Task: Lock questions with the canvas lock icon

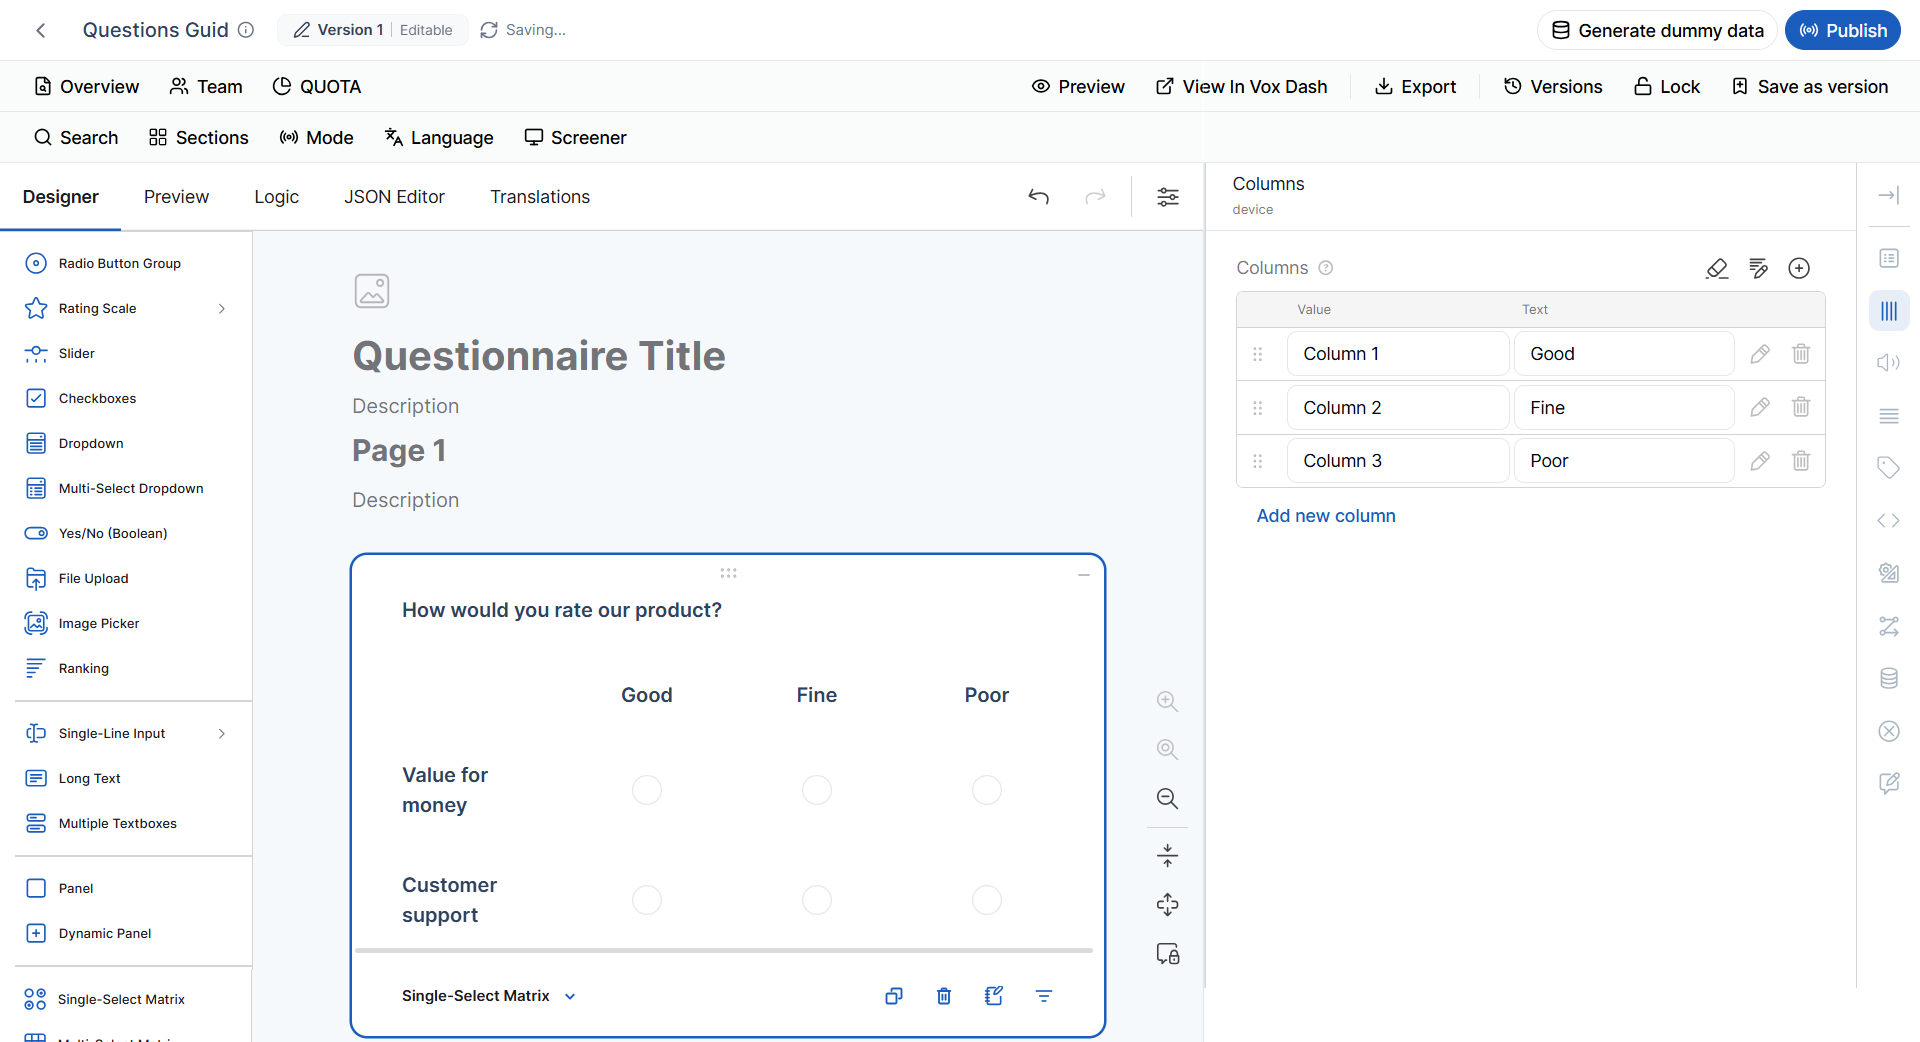Action: coord(1167,954)
